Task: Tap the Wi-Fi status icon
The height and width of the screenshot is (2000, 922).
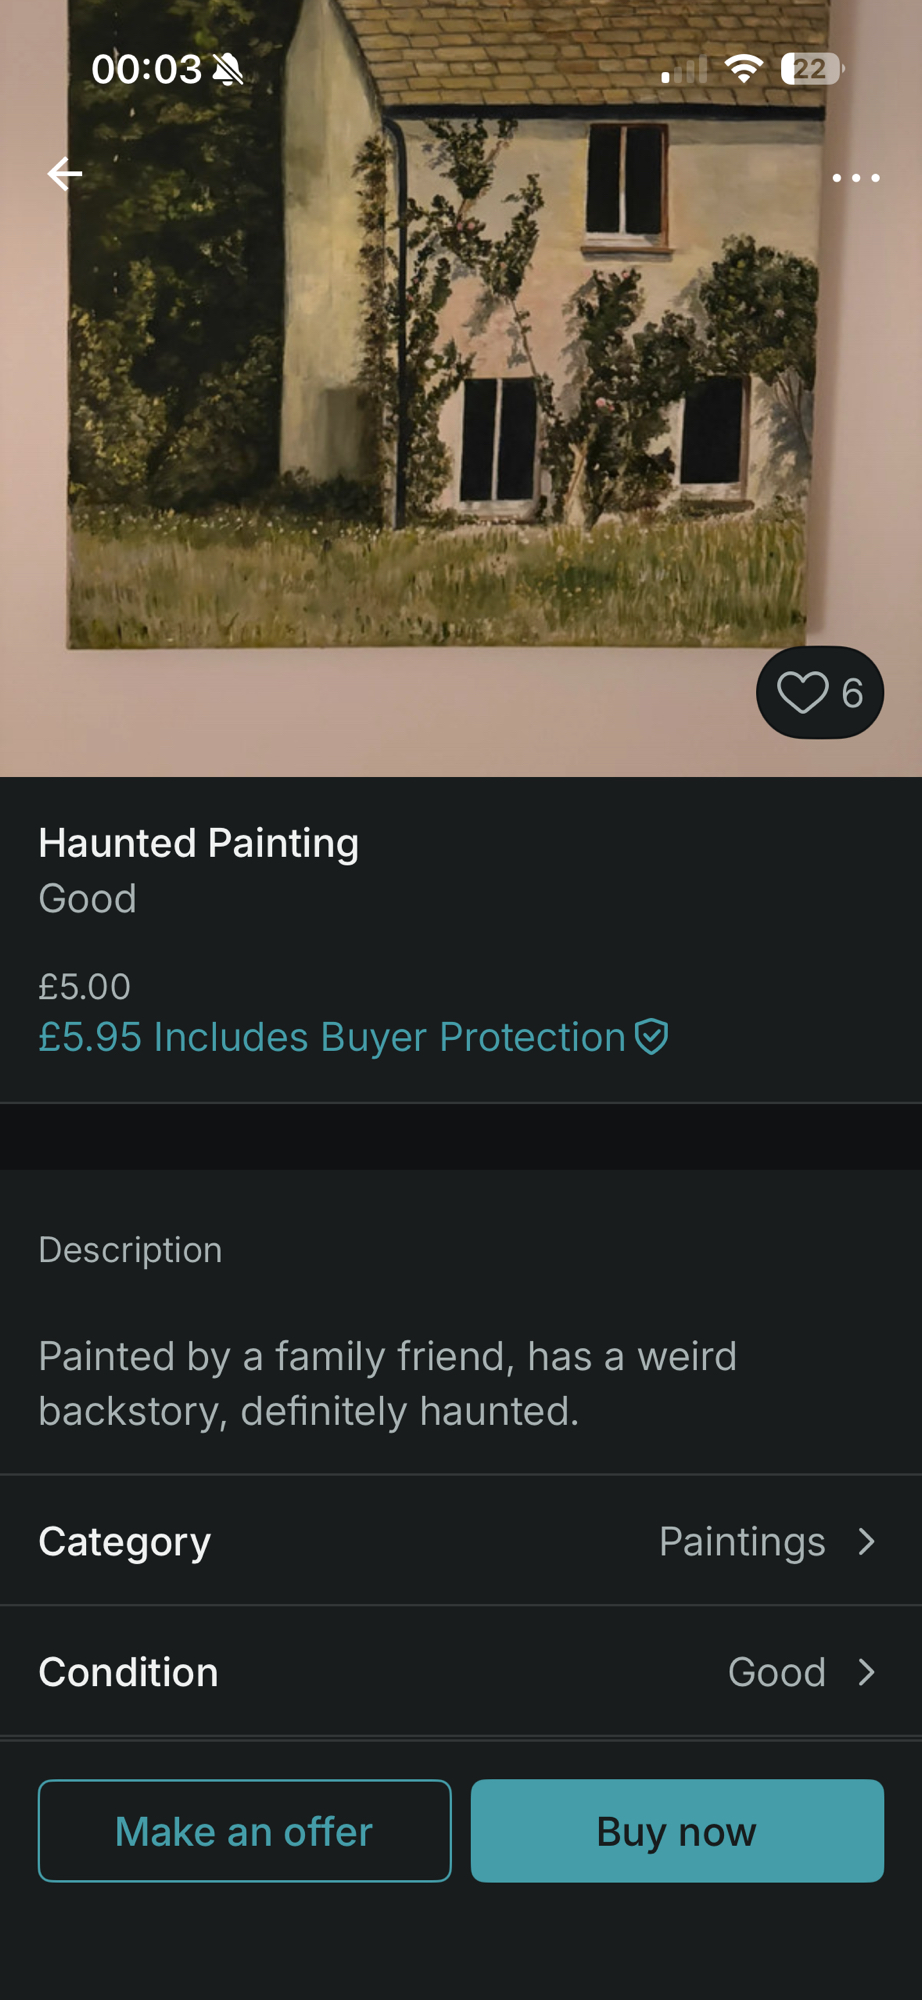Action: pos(743,69)
